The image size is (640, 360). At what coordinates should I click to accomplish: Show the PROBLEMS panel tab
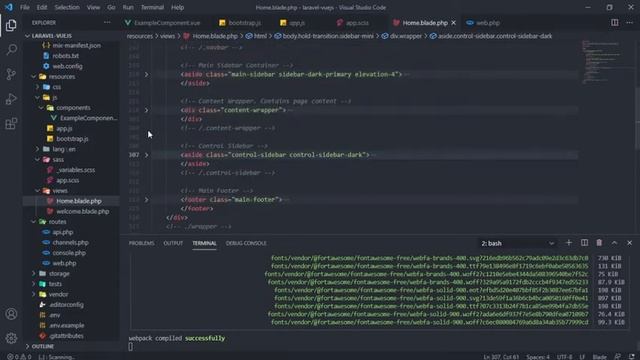click(x=142, y=243)
